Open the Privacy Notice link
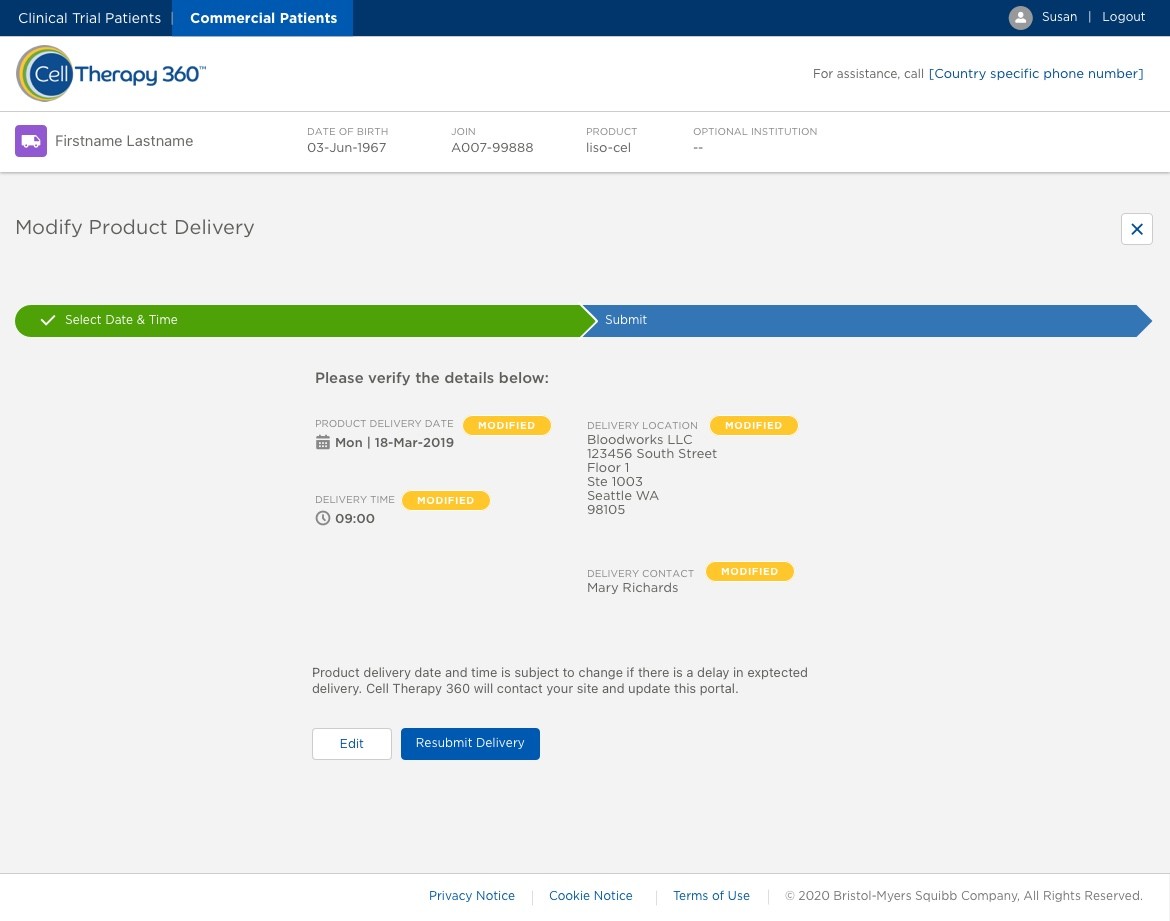 pos(472,896)
